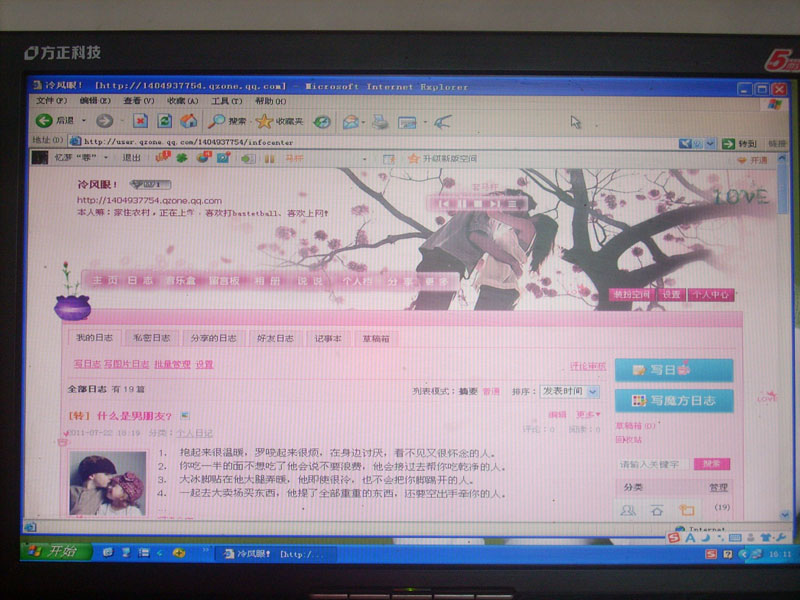
Task: Switch to the 草稿箱 tab
Action: coord(376,338)
